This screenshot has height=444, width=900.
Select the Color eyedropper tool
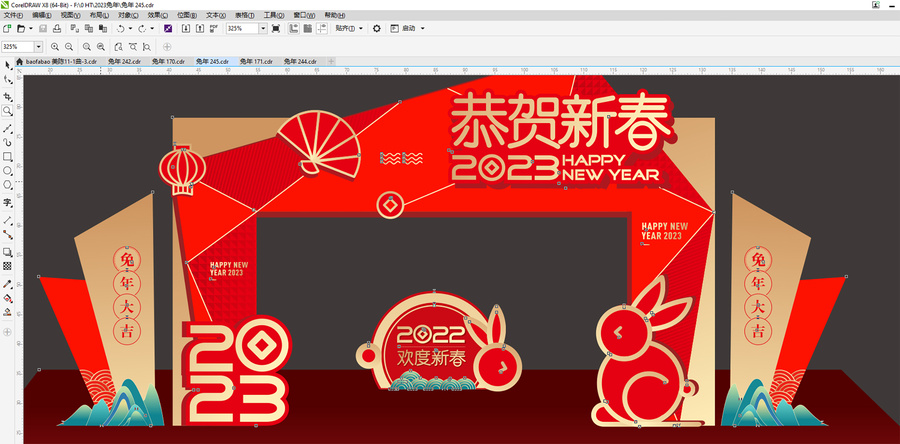click(7, 284)
